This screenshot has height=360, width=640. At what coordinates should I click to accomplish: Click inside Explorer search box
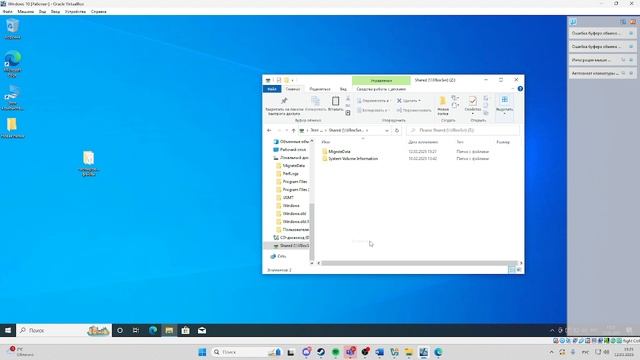click(463, 130)
